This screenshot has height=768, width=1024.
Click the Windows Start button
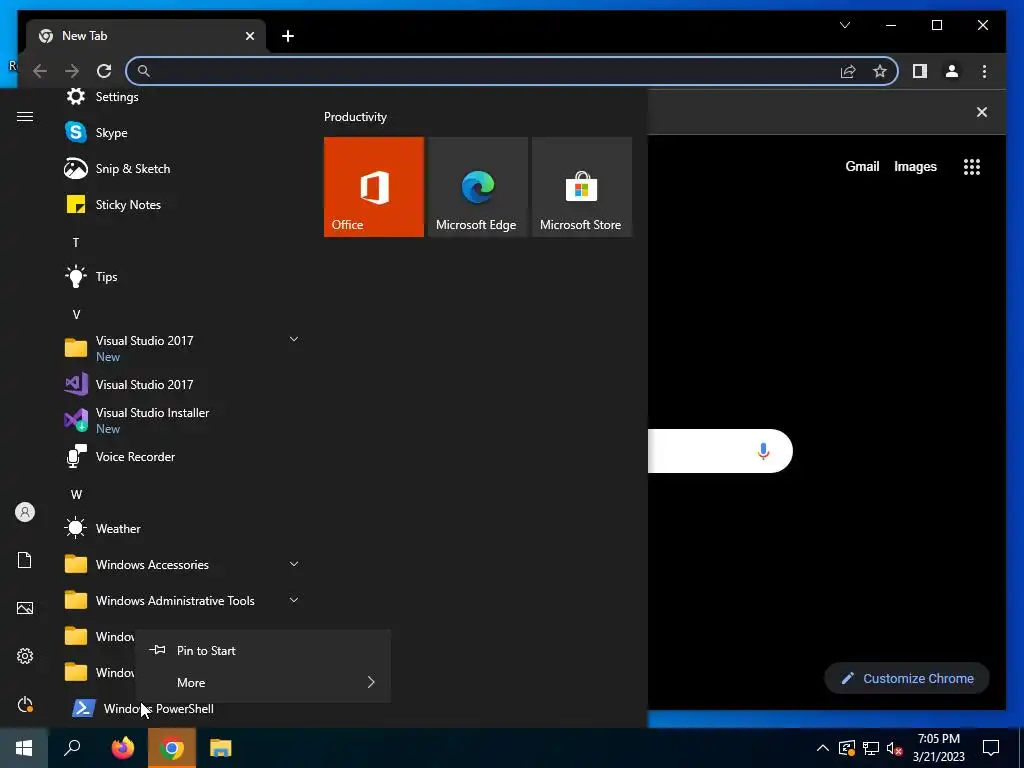click(24, 748)
